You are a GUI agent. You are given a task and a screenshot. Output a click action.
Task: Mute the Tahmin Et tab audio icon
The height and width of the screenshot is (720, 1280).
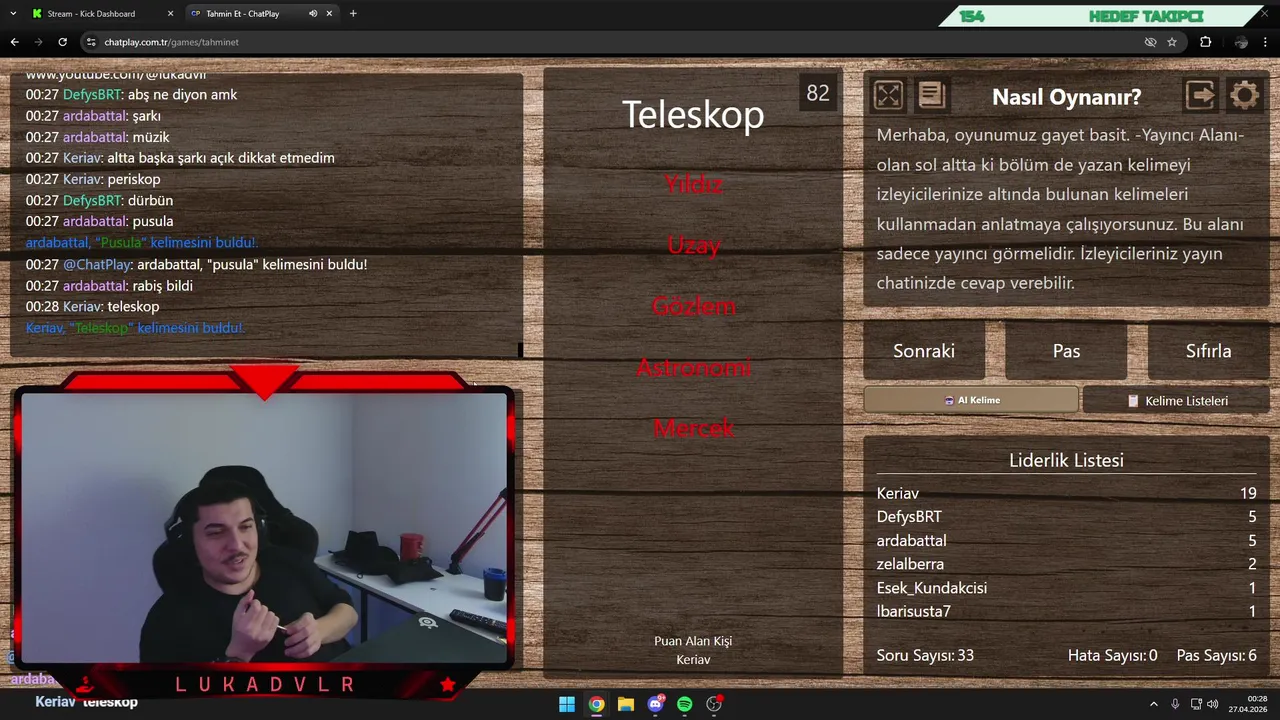click(x=313, y=14)
